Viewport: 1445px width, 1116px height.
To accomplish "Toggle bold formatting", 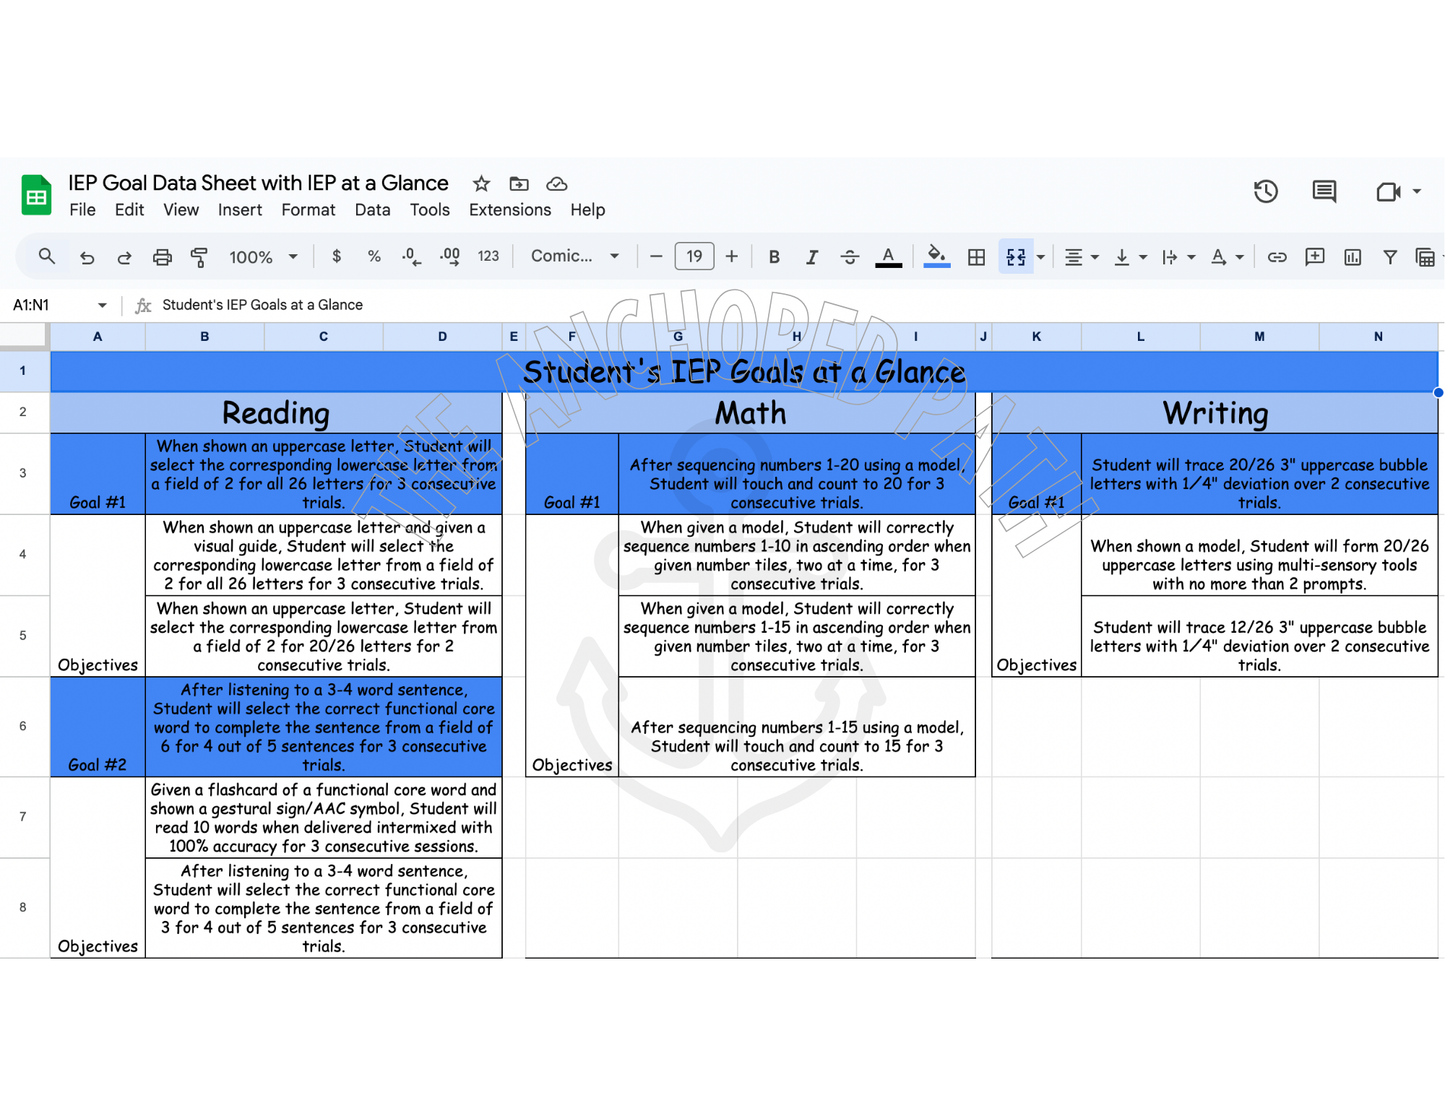I will tap(774, 257).
